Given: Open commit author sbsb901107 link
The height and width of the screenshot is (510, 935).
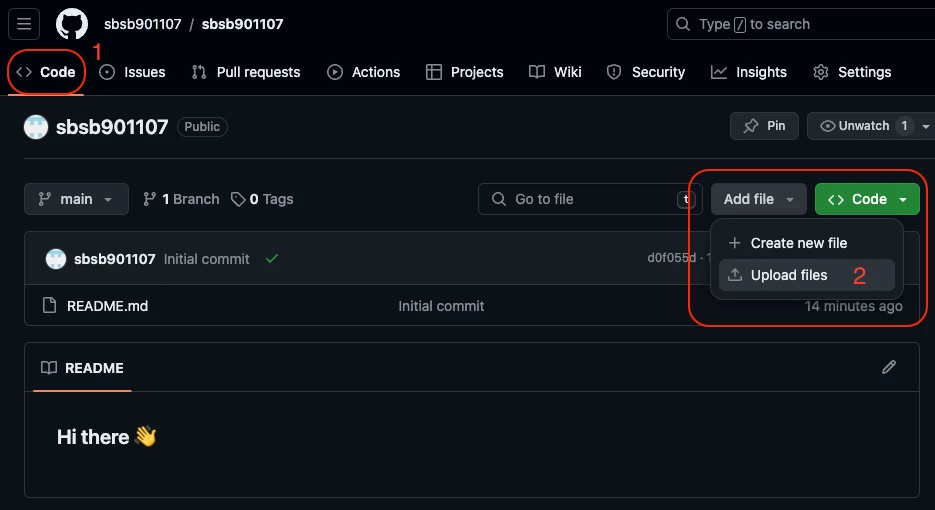Looking at the screenshot, I should [x=114, y=259].
